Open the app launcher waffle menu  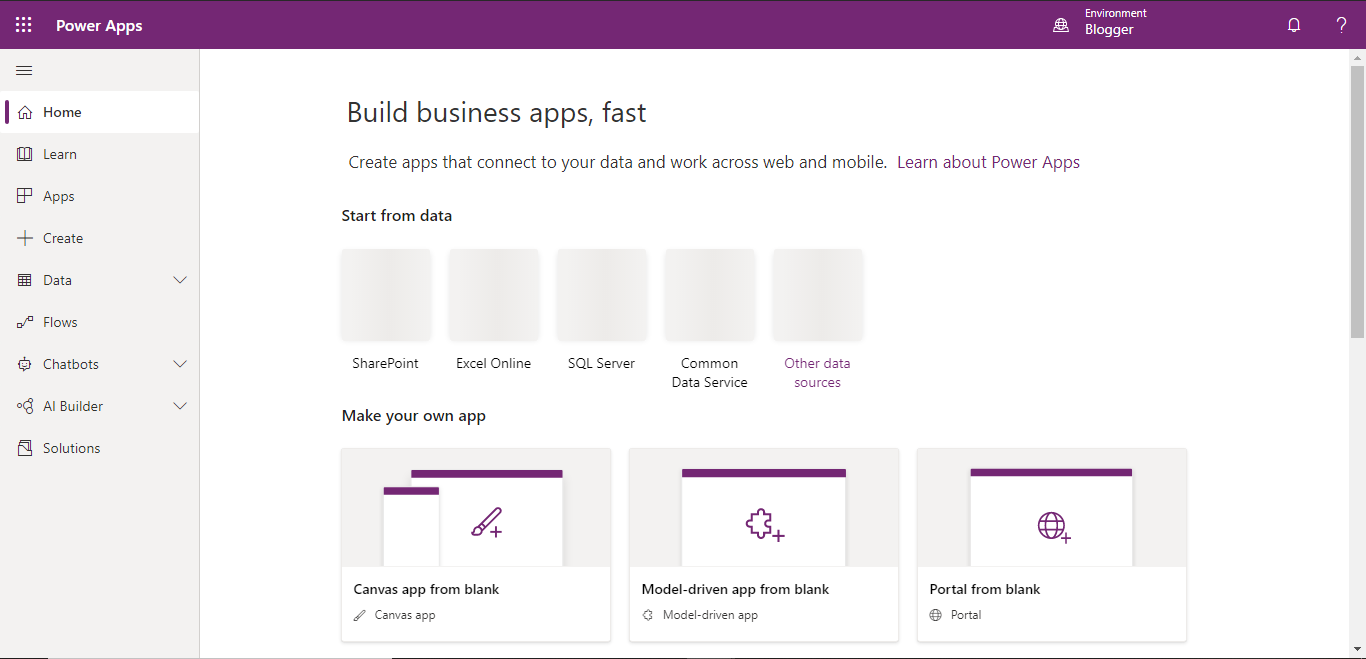(23, 24)
